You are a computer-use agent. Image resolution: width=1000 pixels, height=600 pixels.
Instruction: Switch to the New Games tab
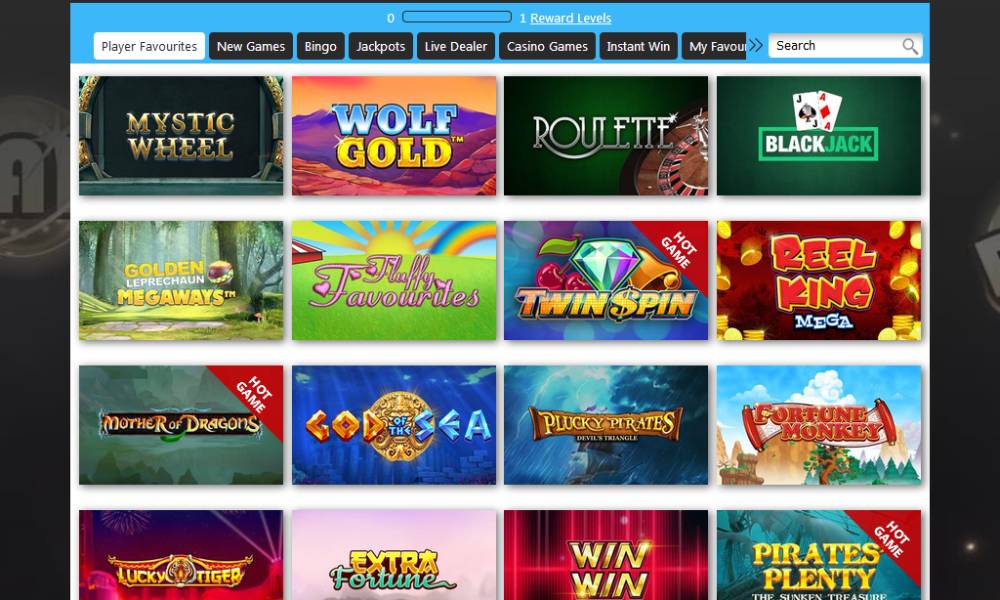(x=251, y=46)
